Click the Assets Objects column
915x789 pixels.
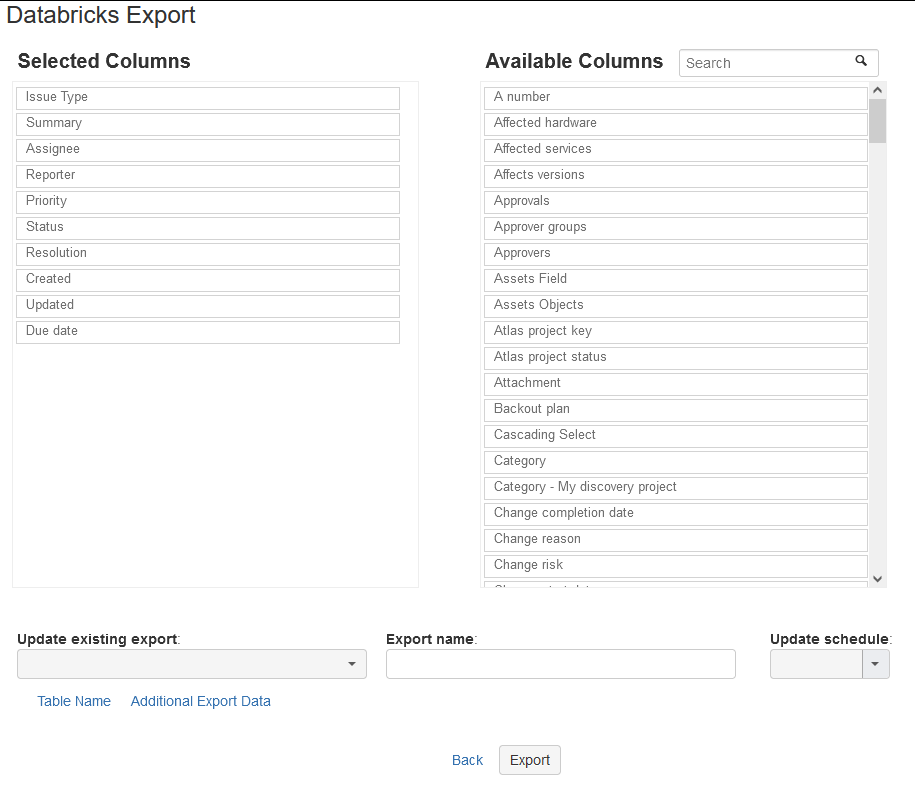pos(676,306)
